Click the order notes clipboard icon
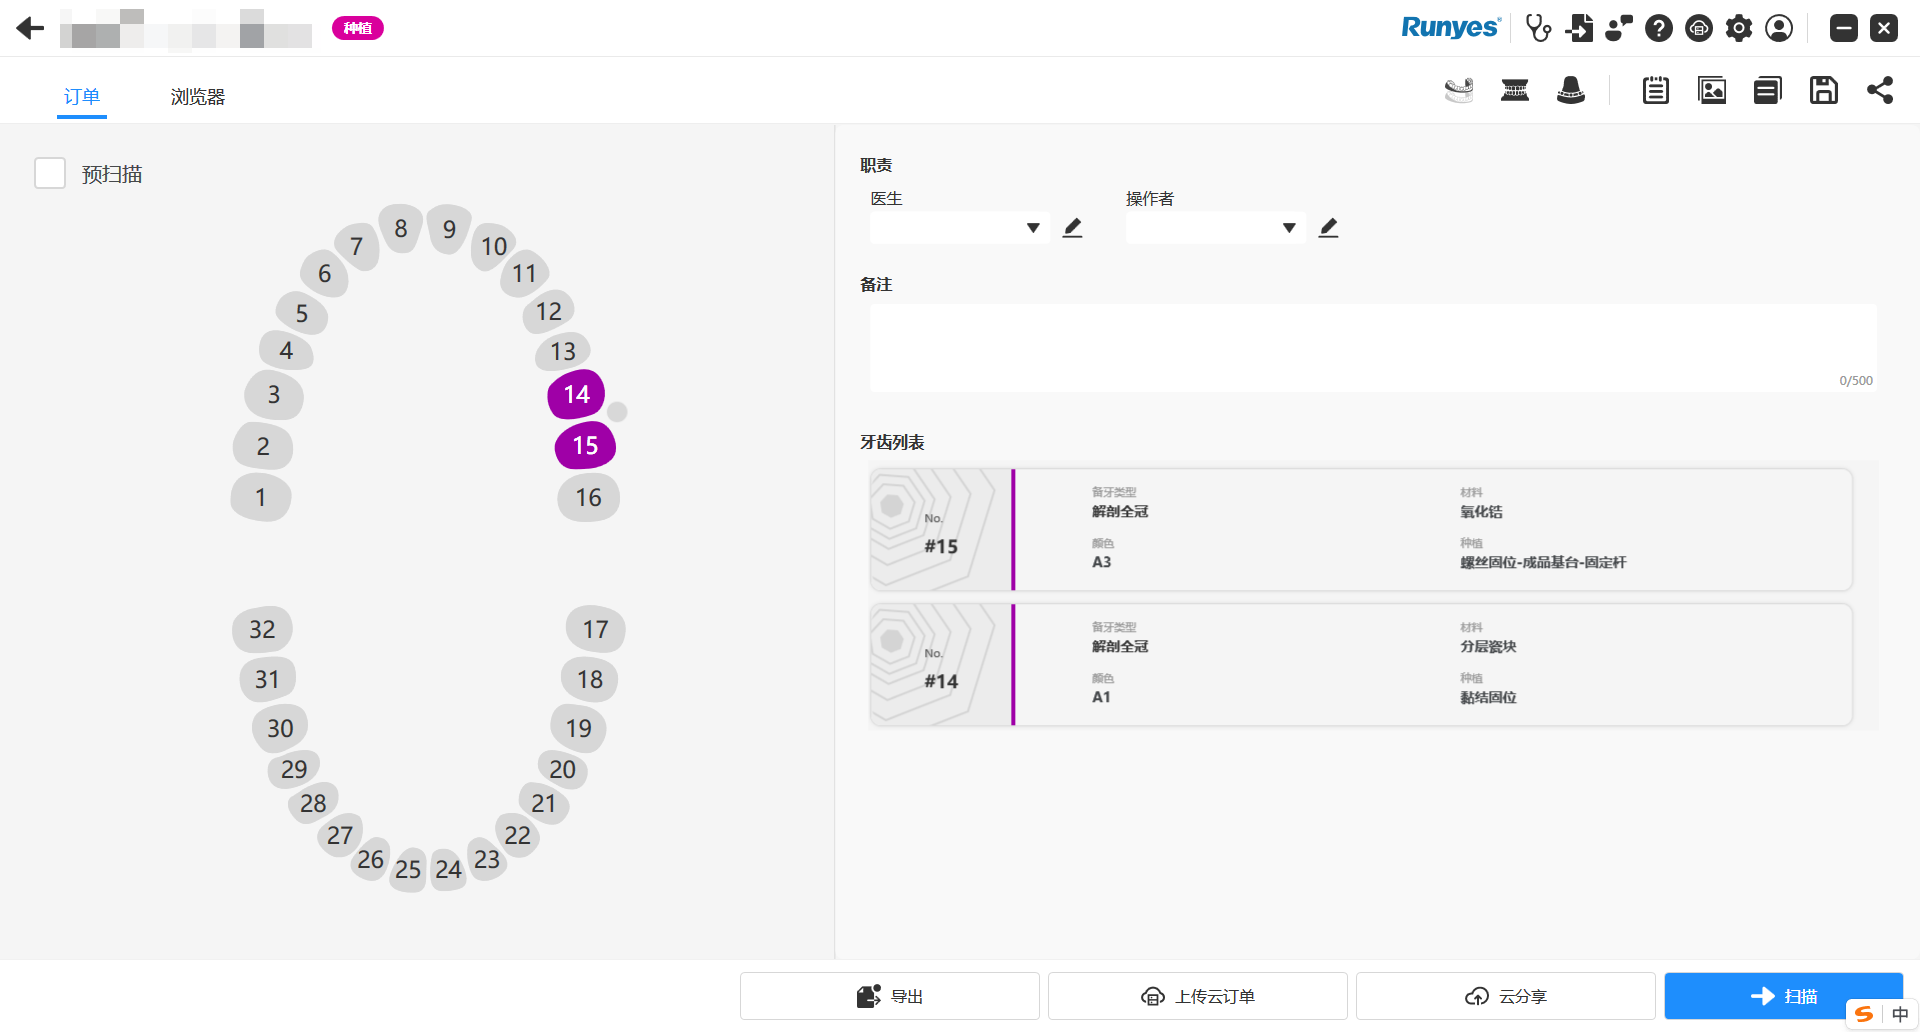This screenshot has height=1032, width=1920. pos(1655,90)
